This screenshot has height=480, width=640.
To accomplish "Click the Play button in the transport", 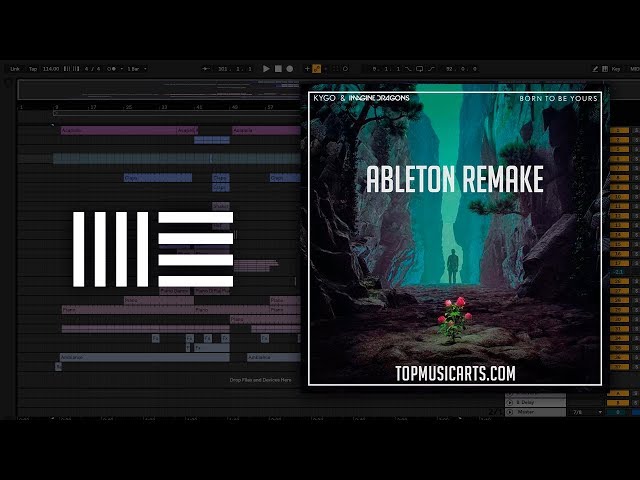I will pyautogui.click(x=266, y=69).
